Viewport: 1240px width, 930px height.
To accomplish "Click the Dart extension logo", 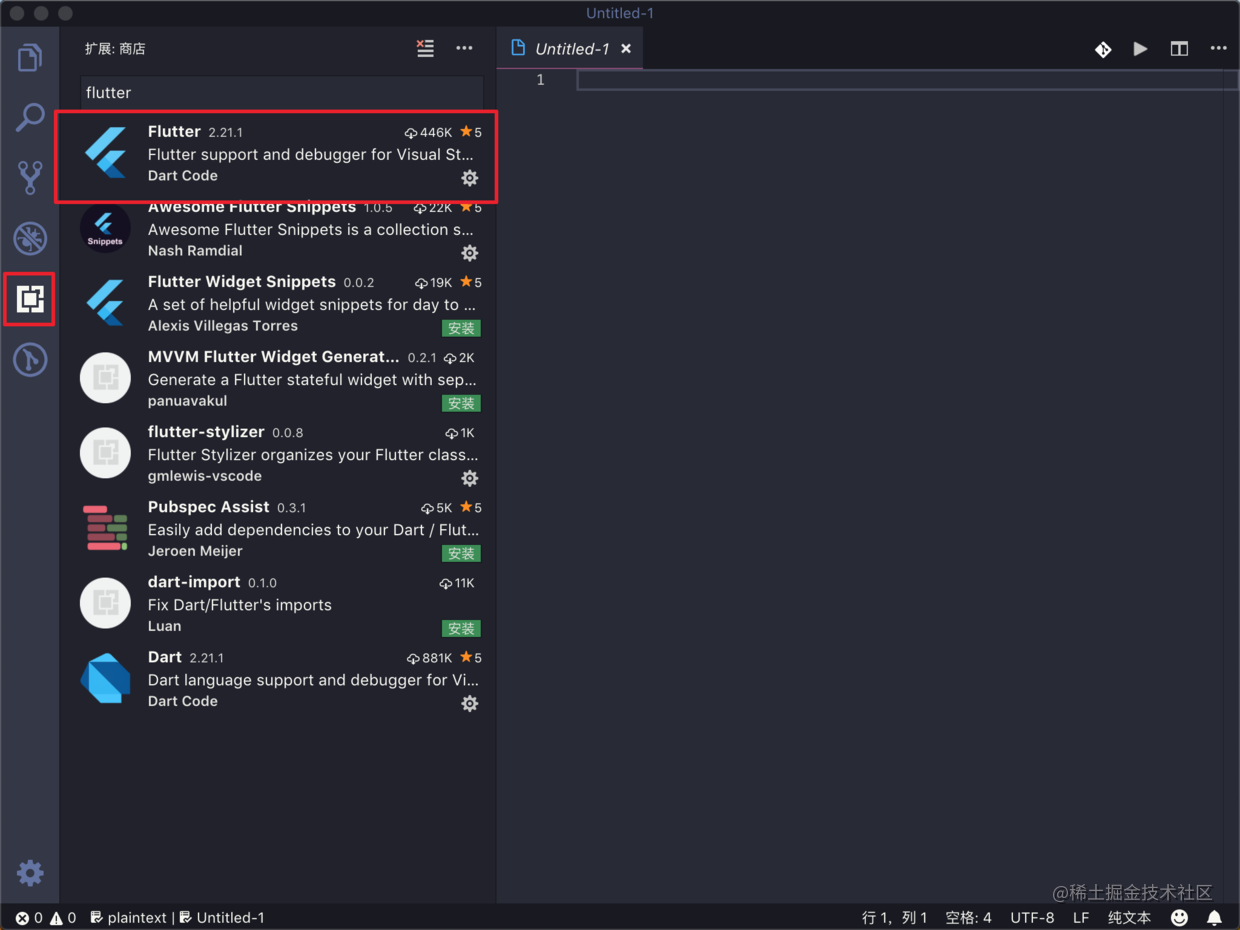I will click(106, 678).
